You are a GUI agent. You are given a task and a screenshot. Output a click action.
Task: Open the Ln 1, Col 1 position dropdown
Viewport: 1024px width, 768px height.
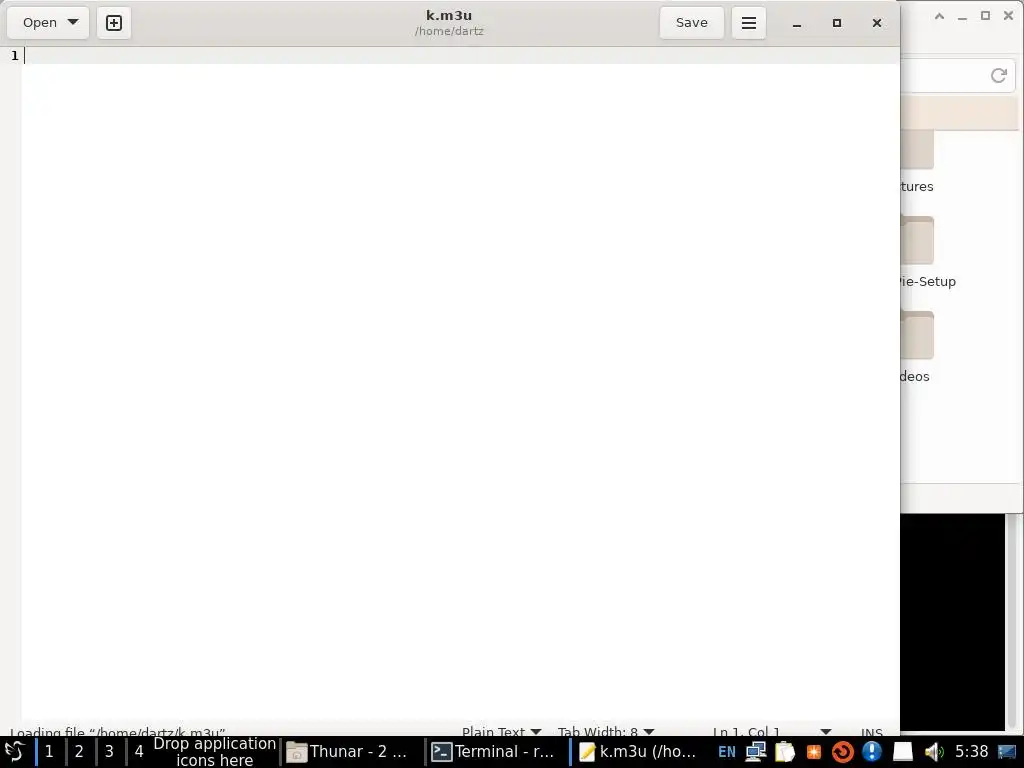click(x=771, y=731)
